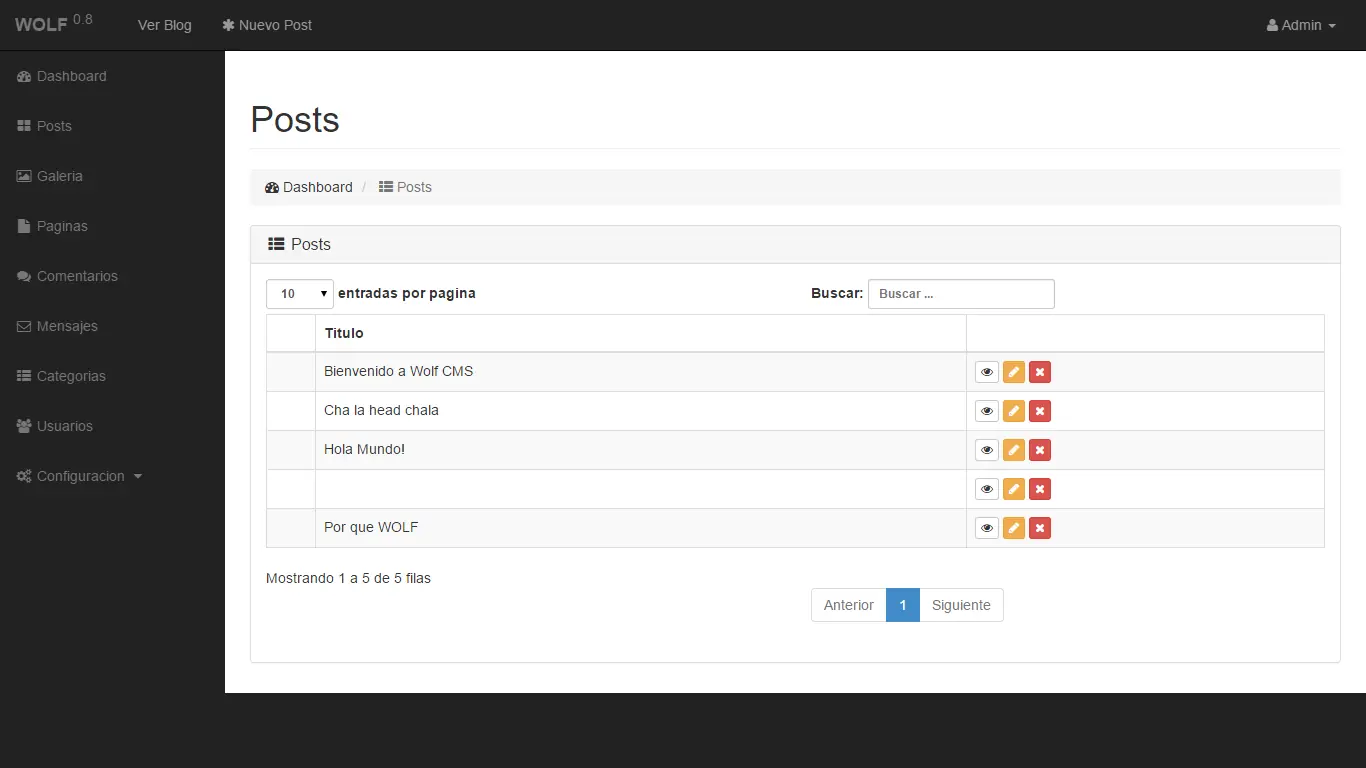Go to Anterior page
The image size is (1366, 768).
pyautogui.click(x=849, y=605)
